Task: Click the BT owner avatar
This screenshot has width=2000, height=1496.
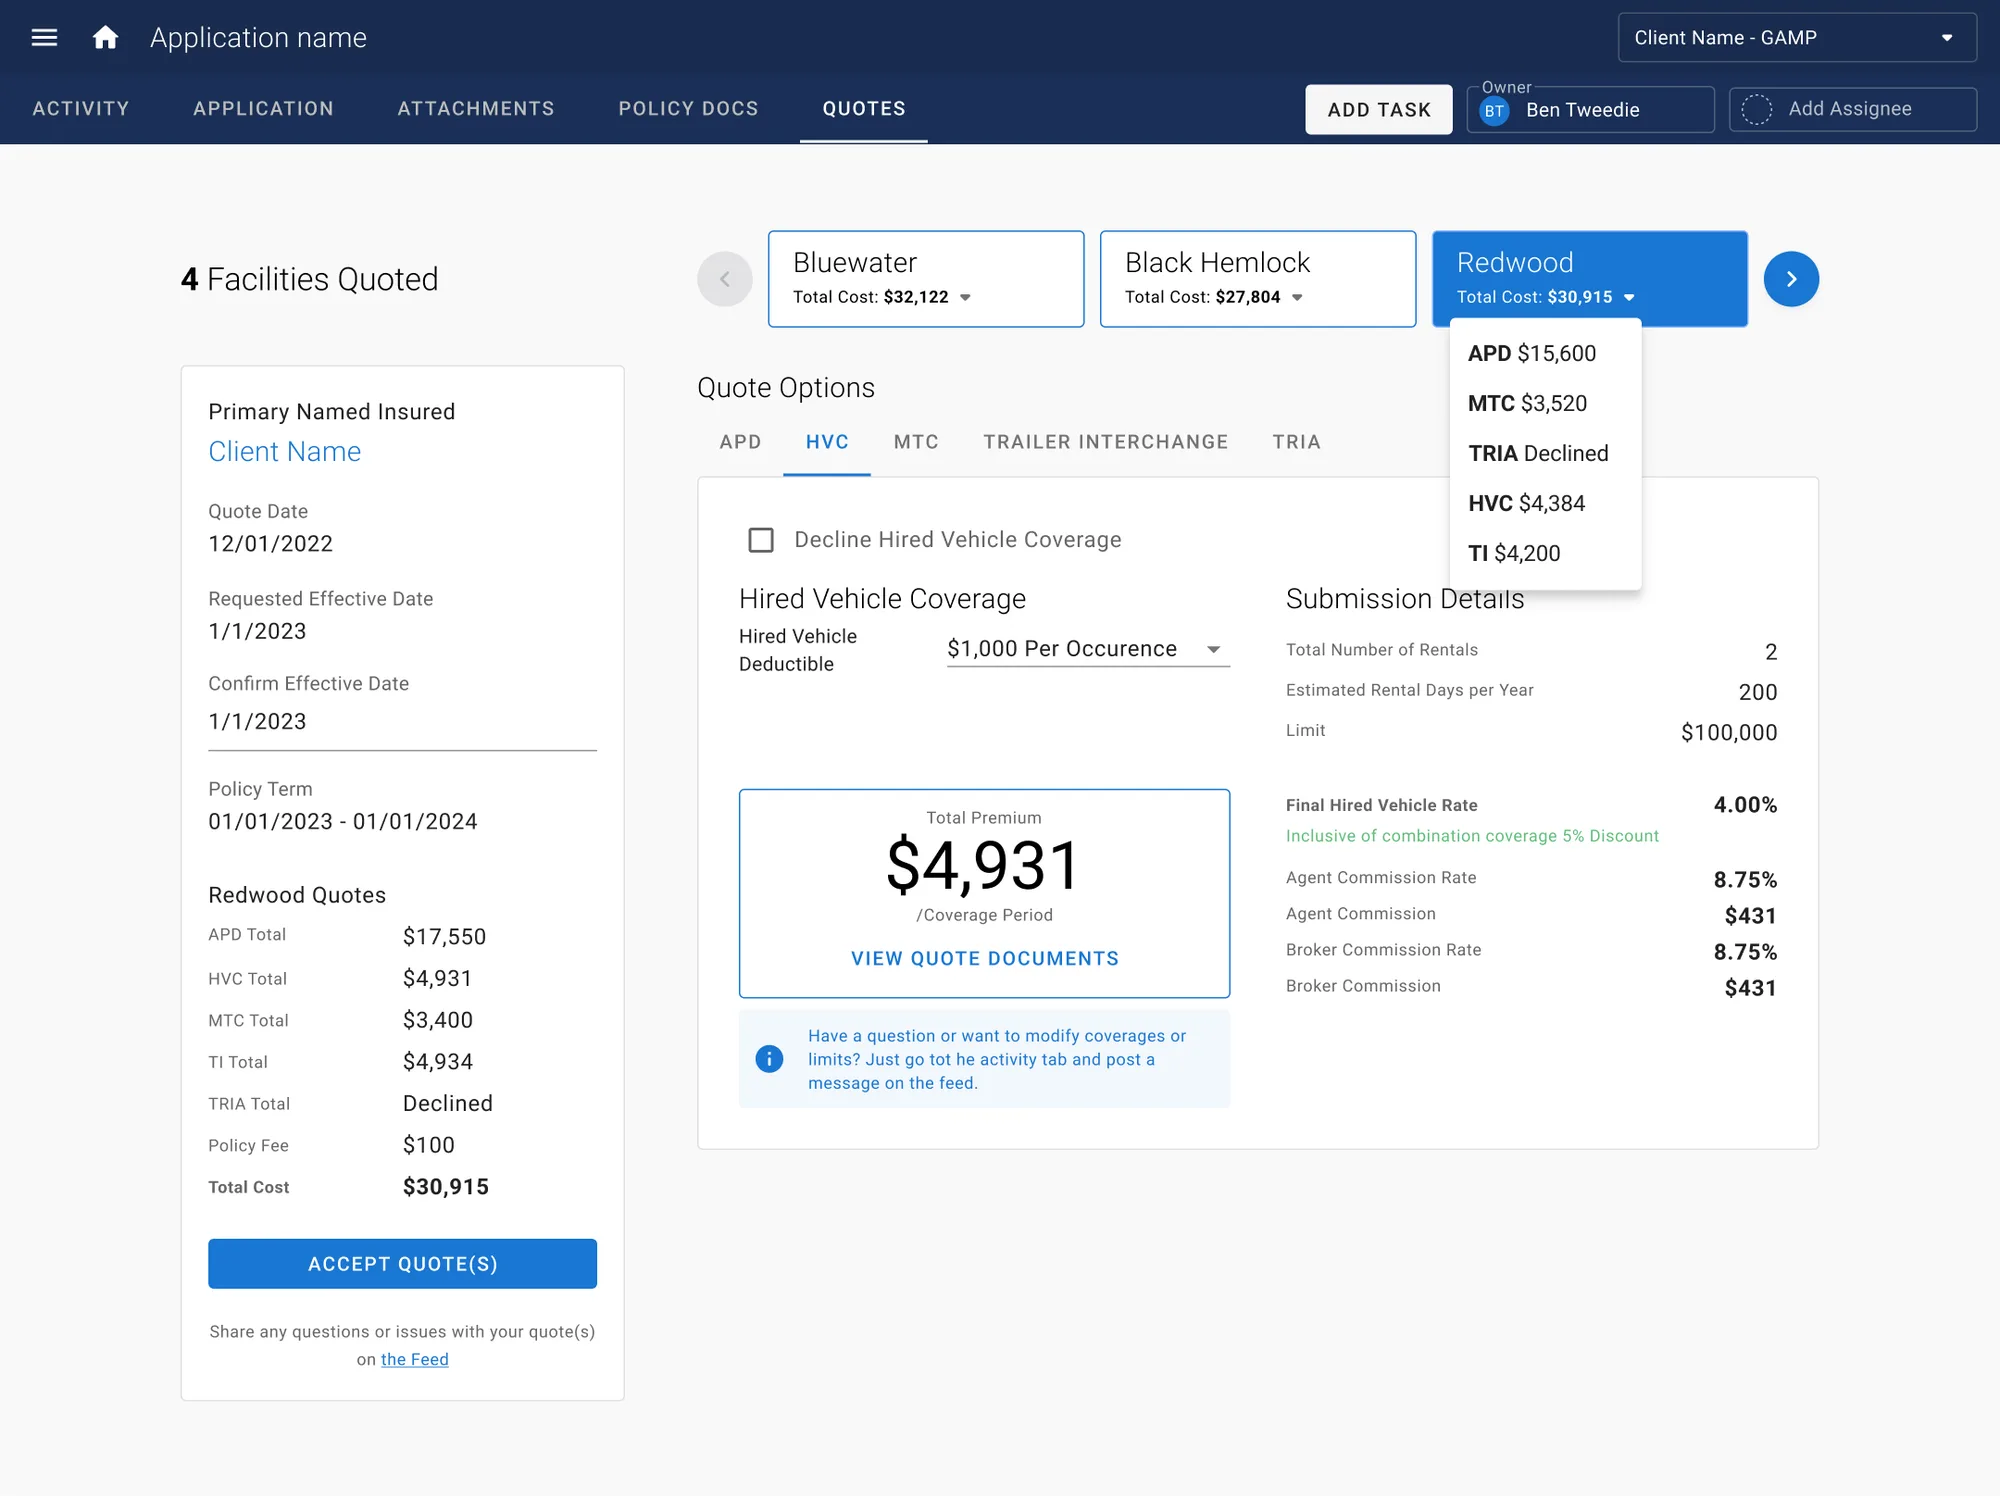Action: pyautogui.click(x=1494, y=110)
